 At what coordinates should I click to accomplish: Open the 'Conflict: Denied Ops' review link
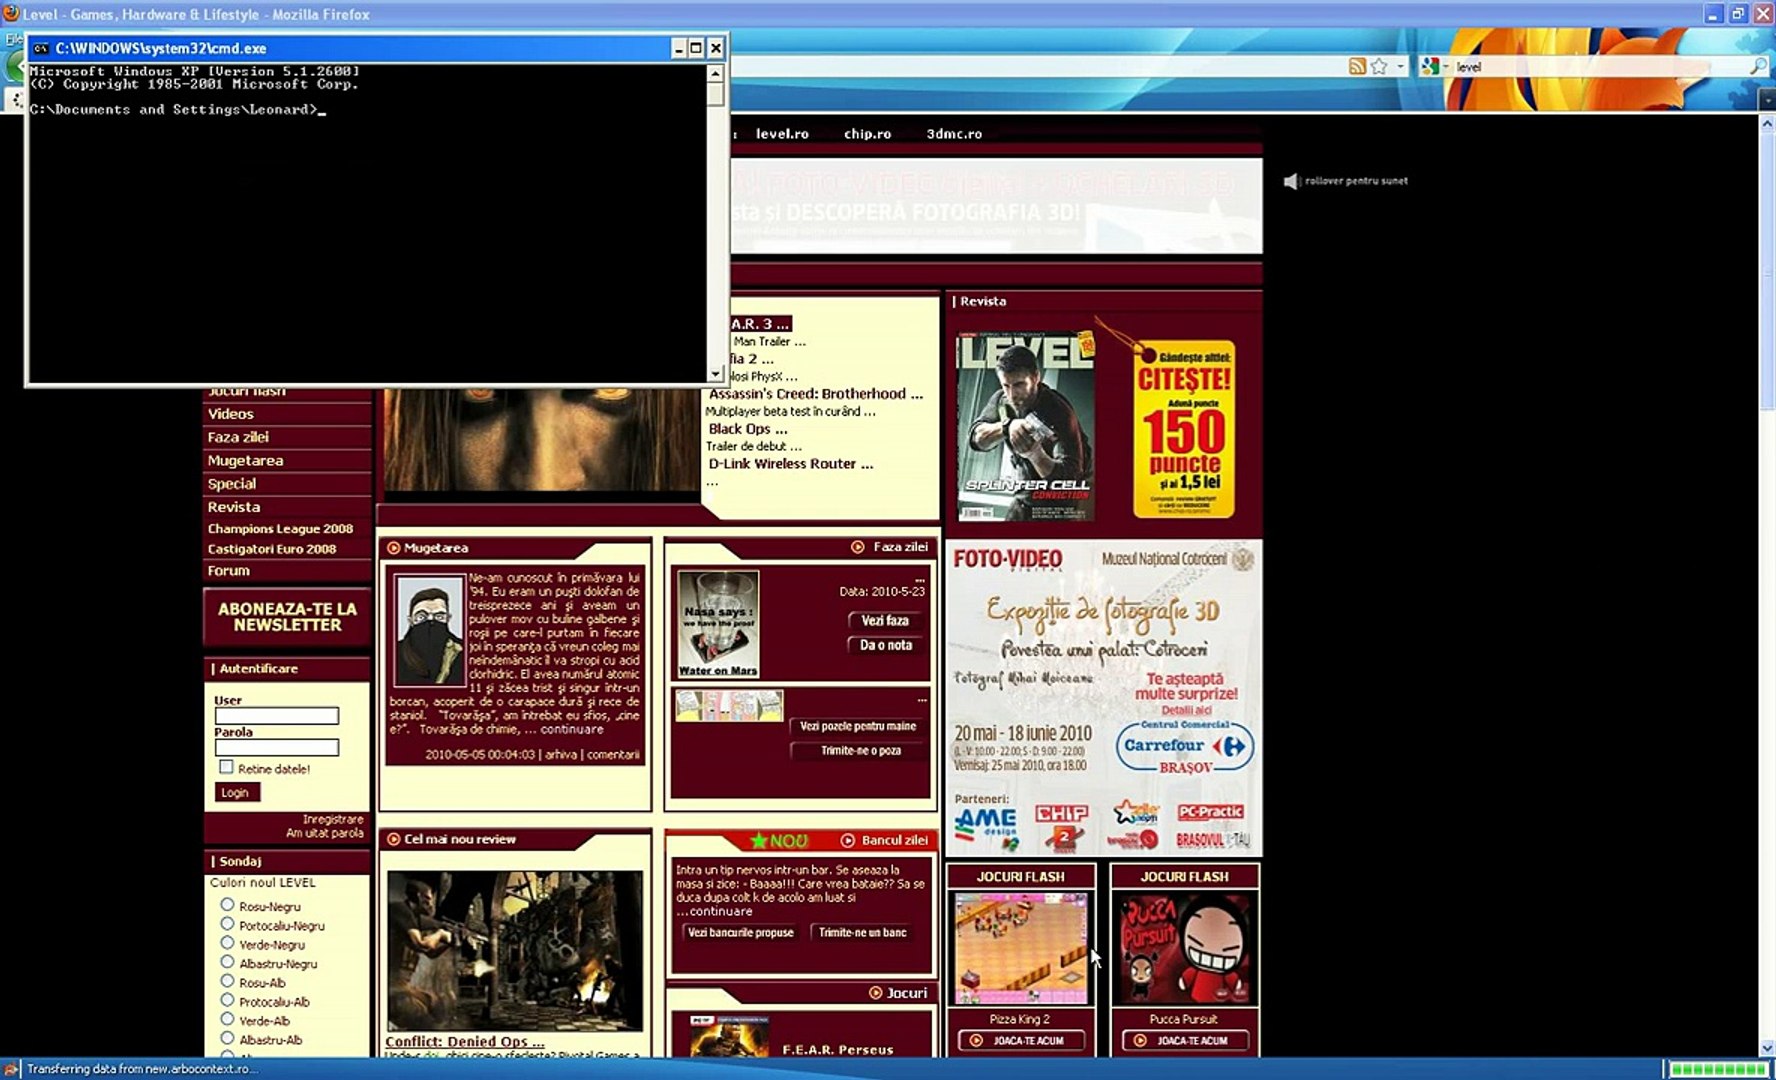click(465, 1042)
